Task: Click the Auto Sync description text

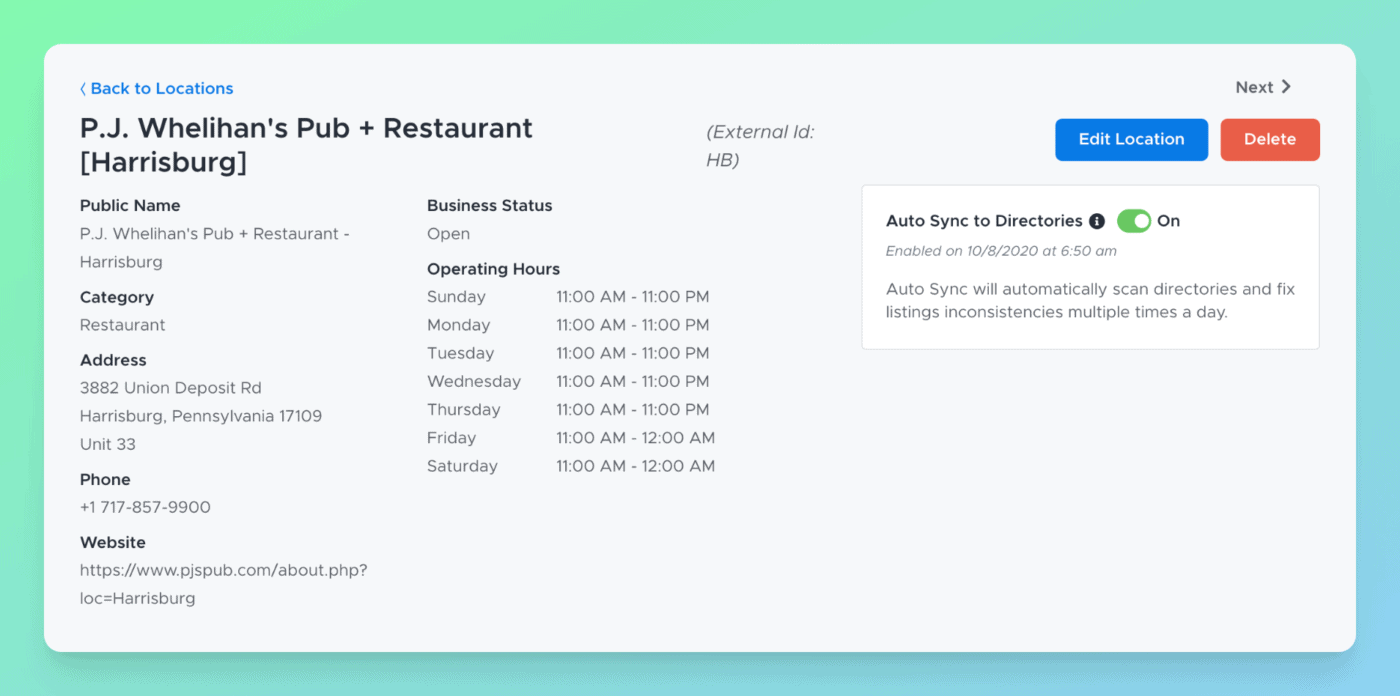Action: coord(1089,300)
